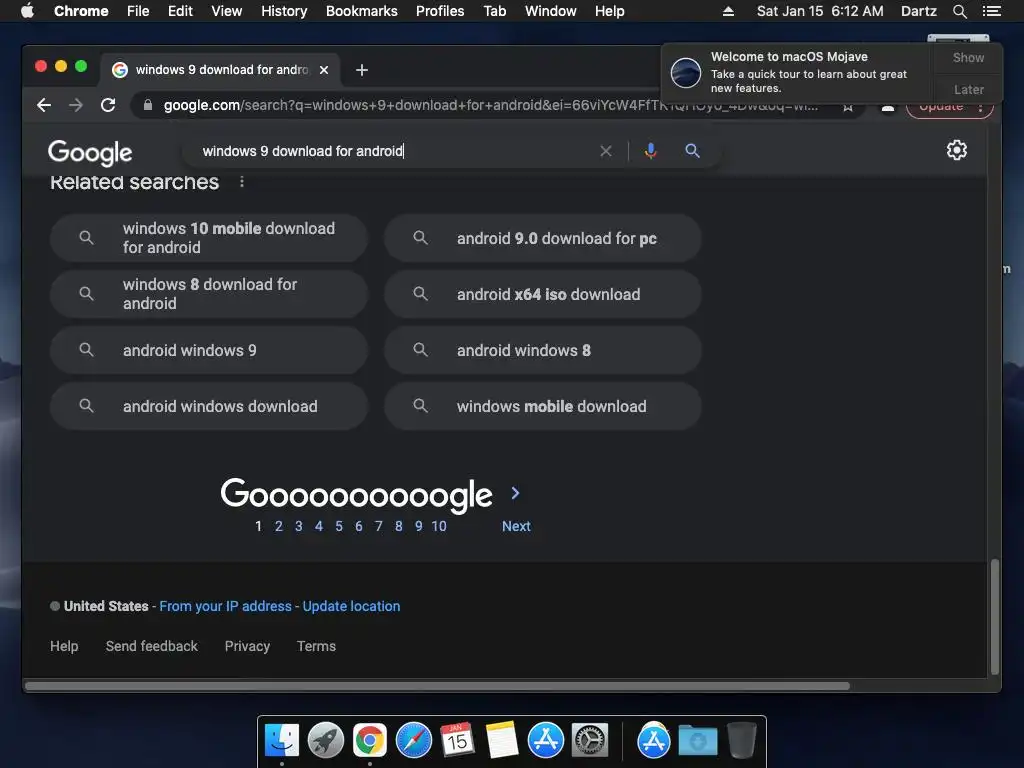1024x768 pixels.
Task: Select 'windows mobile download' related search
Action: tap(543, 406)
